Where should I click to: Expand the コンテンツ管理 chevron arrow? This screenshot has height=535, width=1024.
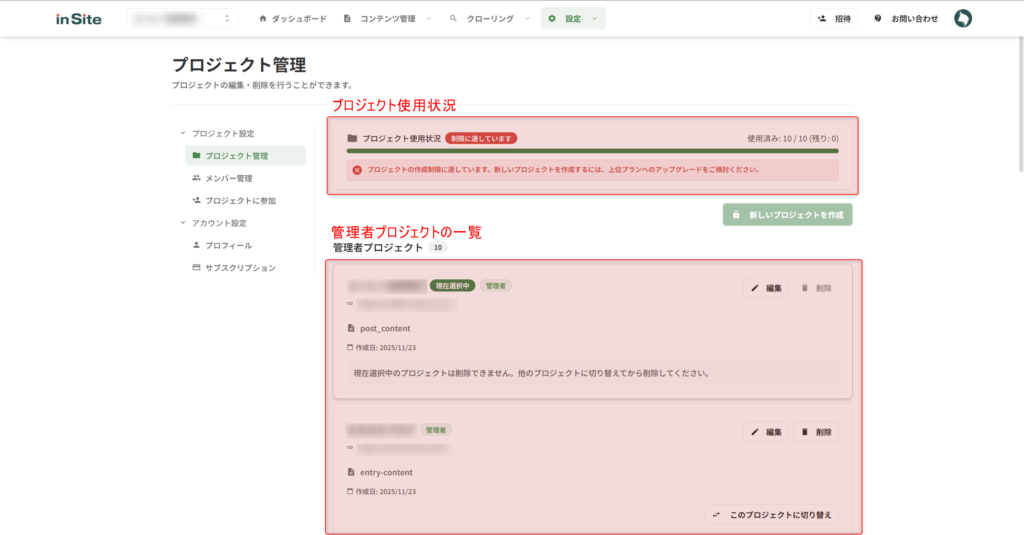pyautogui.click(x=428, y=19)
